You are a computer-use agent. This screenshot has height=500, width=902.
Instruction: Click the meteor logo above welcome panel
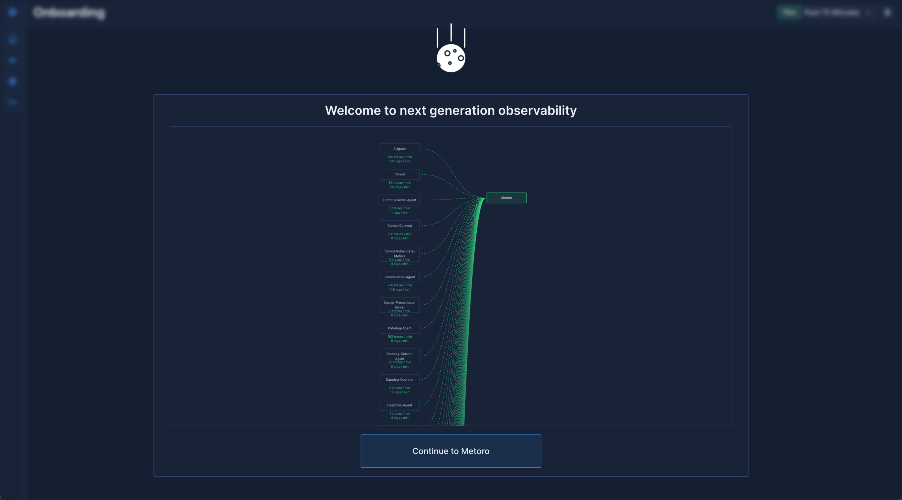pyautogui.click(x=451, y=48)
